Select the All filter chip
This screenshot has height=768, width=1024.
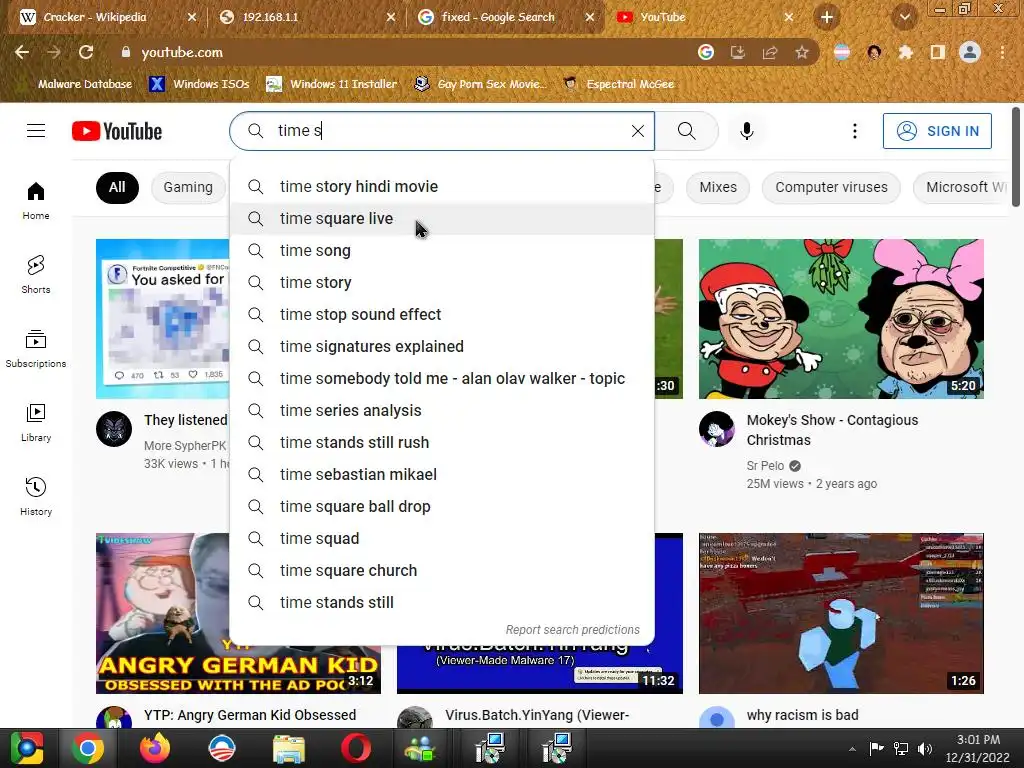click(117, 187)
